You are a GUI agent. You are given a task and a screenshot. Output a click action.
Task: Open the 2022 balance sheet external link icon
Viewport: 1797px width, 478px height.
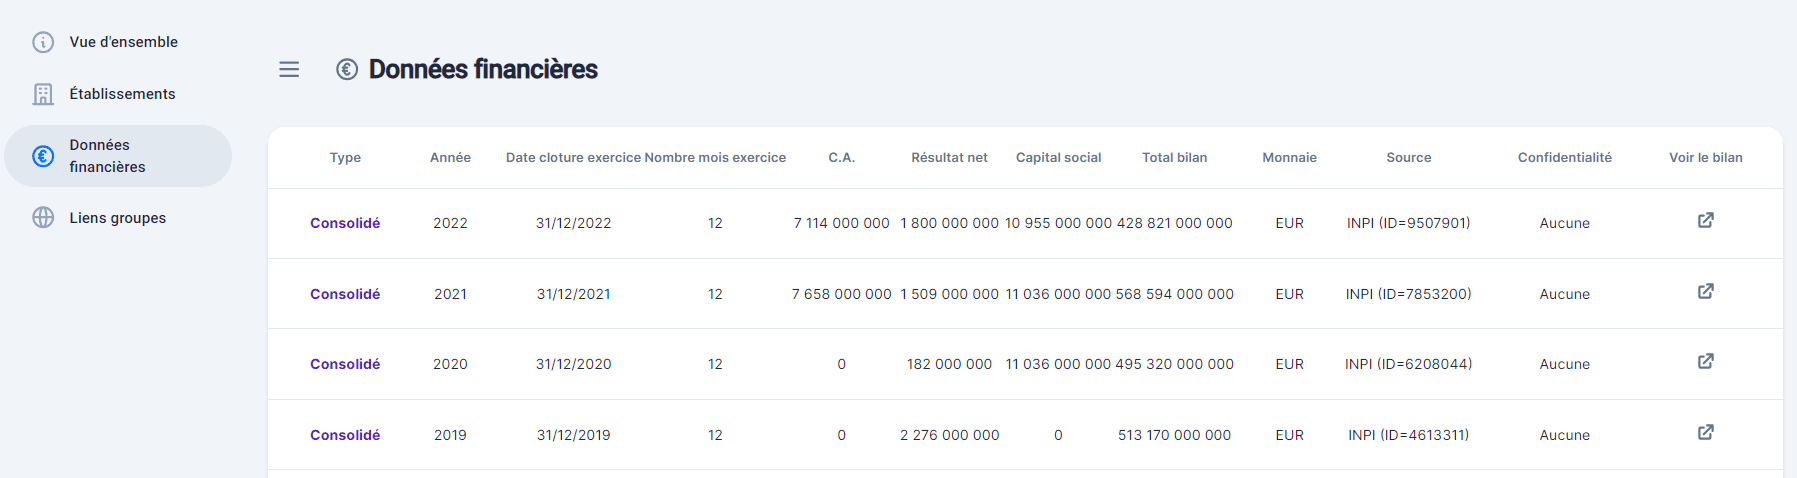(1706, 220)
